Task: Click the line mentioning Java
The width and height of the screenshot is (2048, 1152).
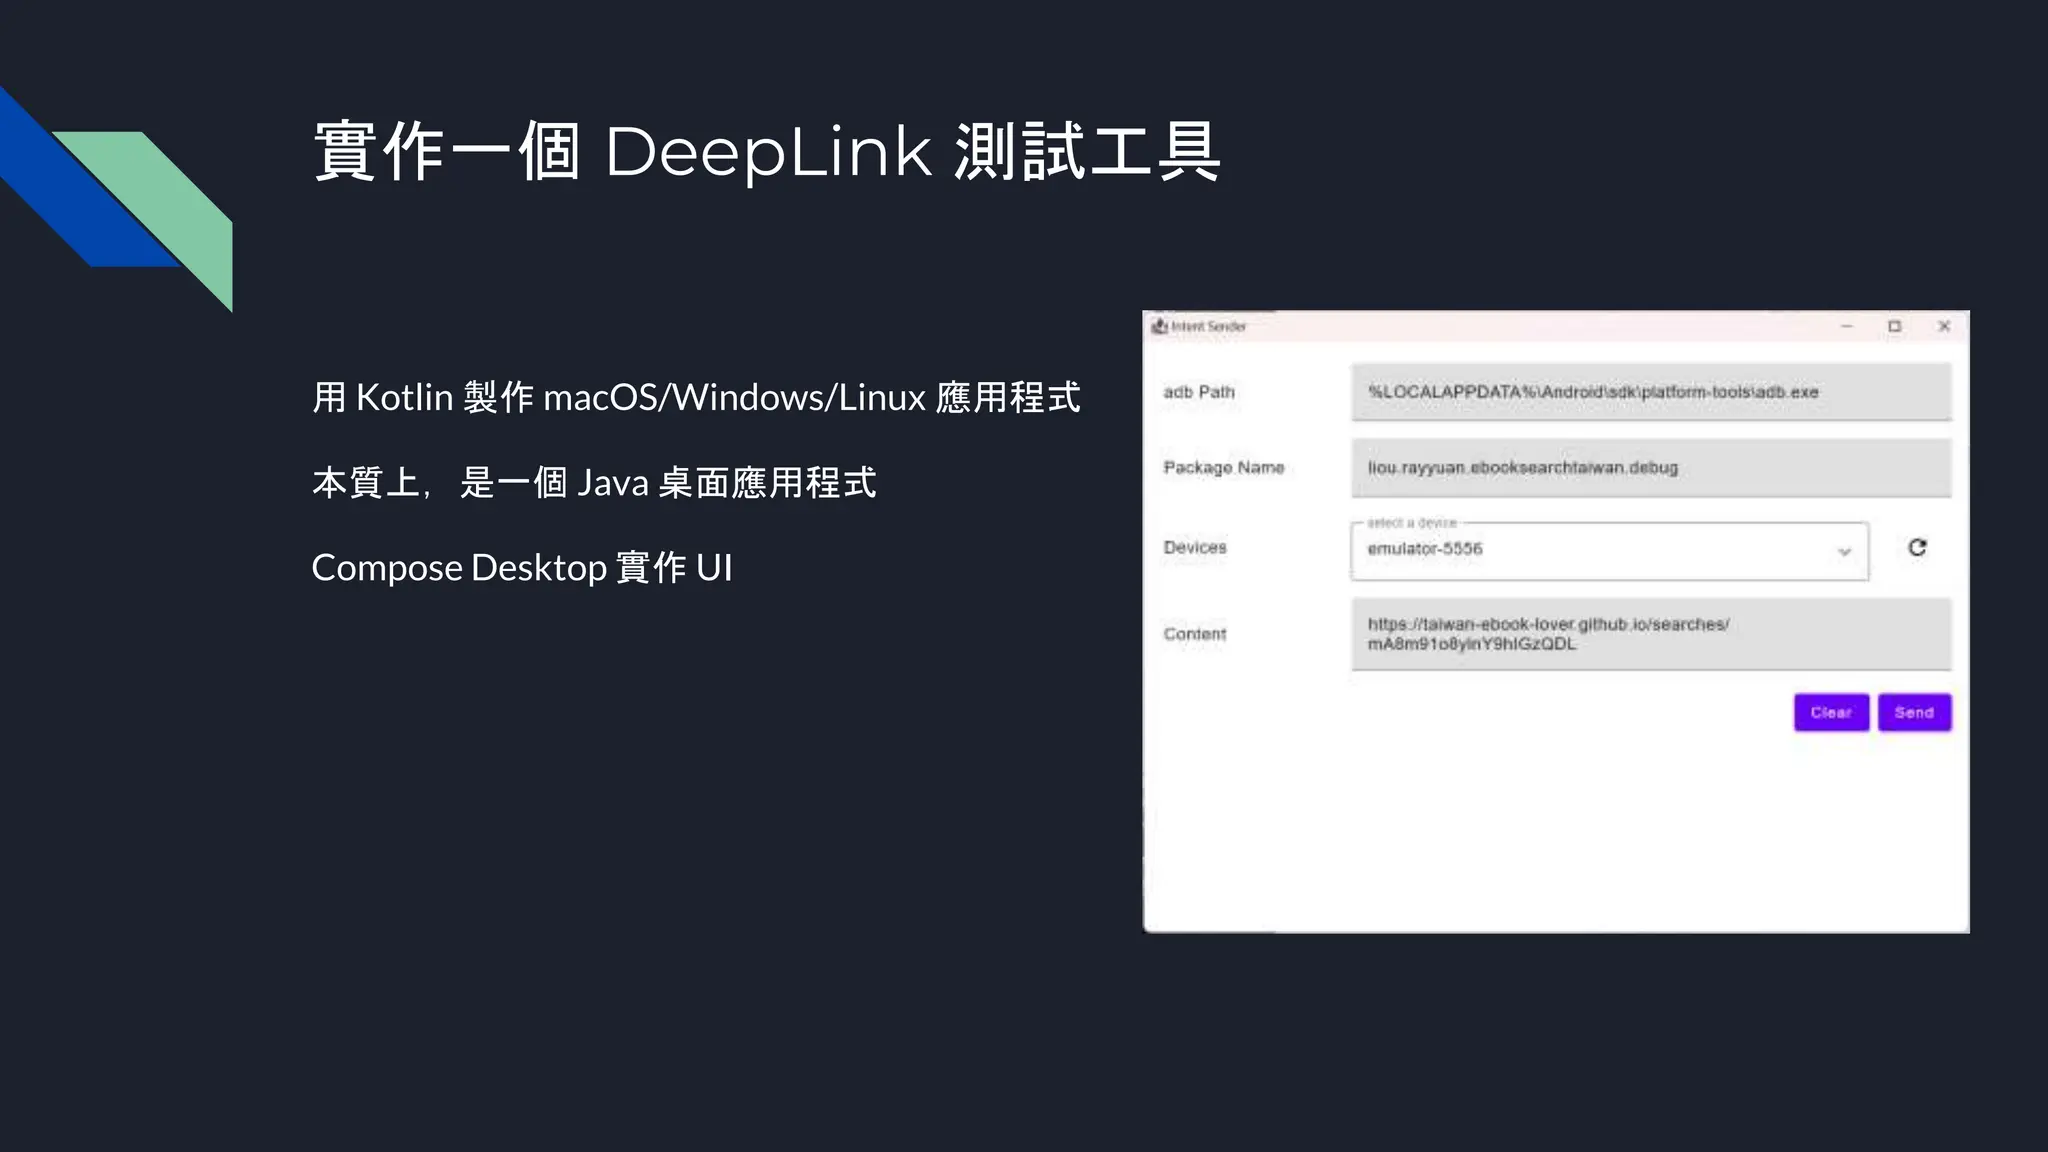Action: pos(594,482)
